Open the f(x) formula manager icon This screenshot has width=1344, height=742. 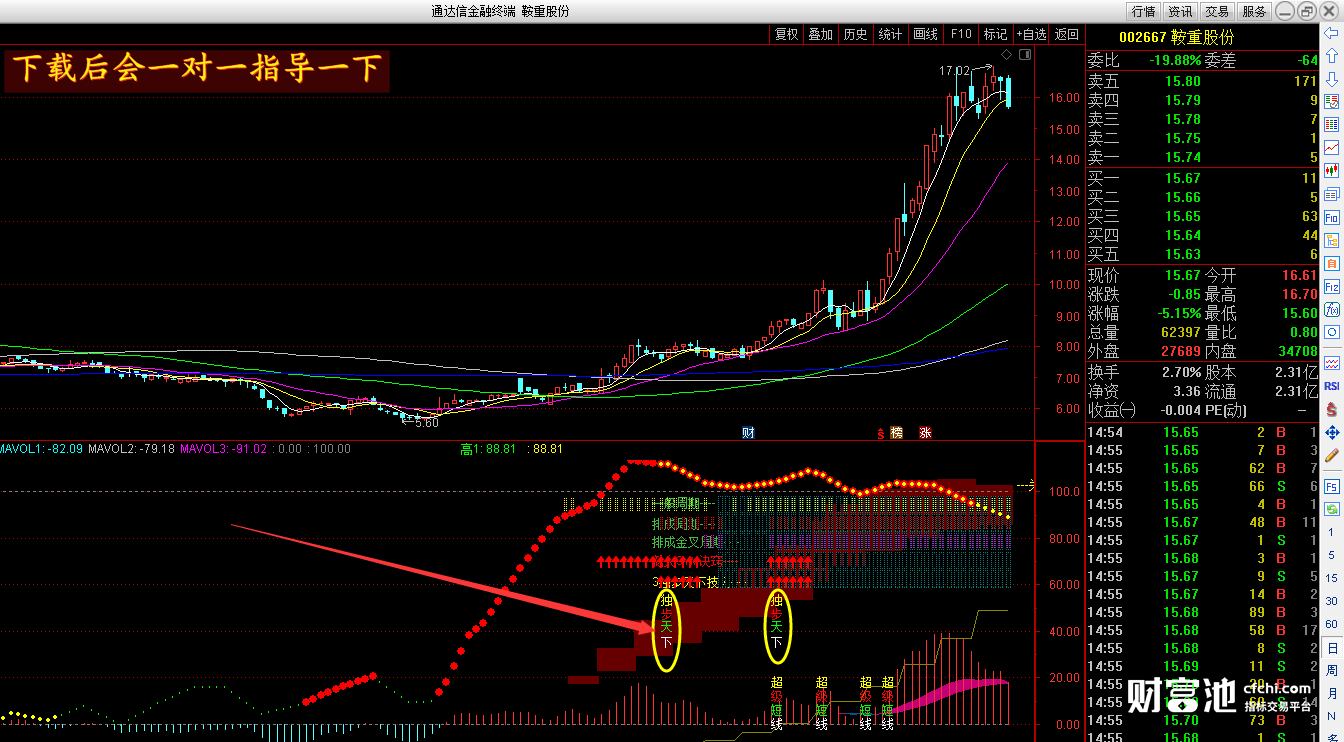[1331, 309]
